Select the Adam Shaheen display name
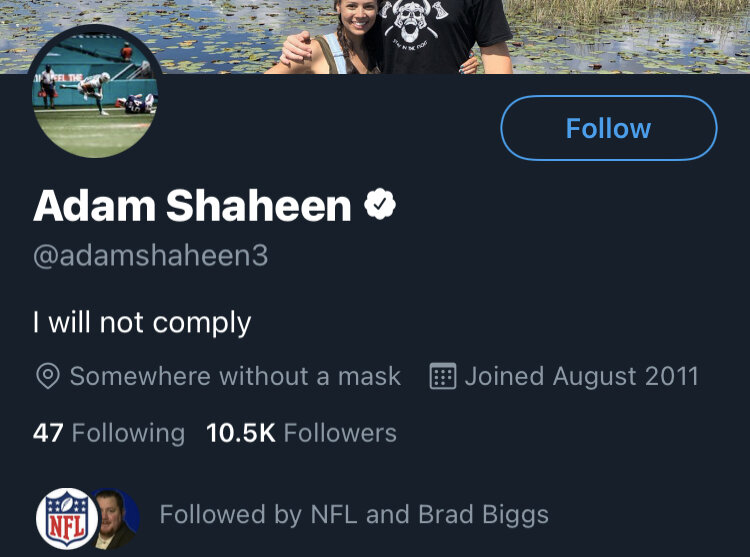 (x=192, y=206)
